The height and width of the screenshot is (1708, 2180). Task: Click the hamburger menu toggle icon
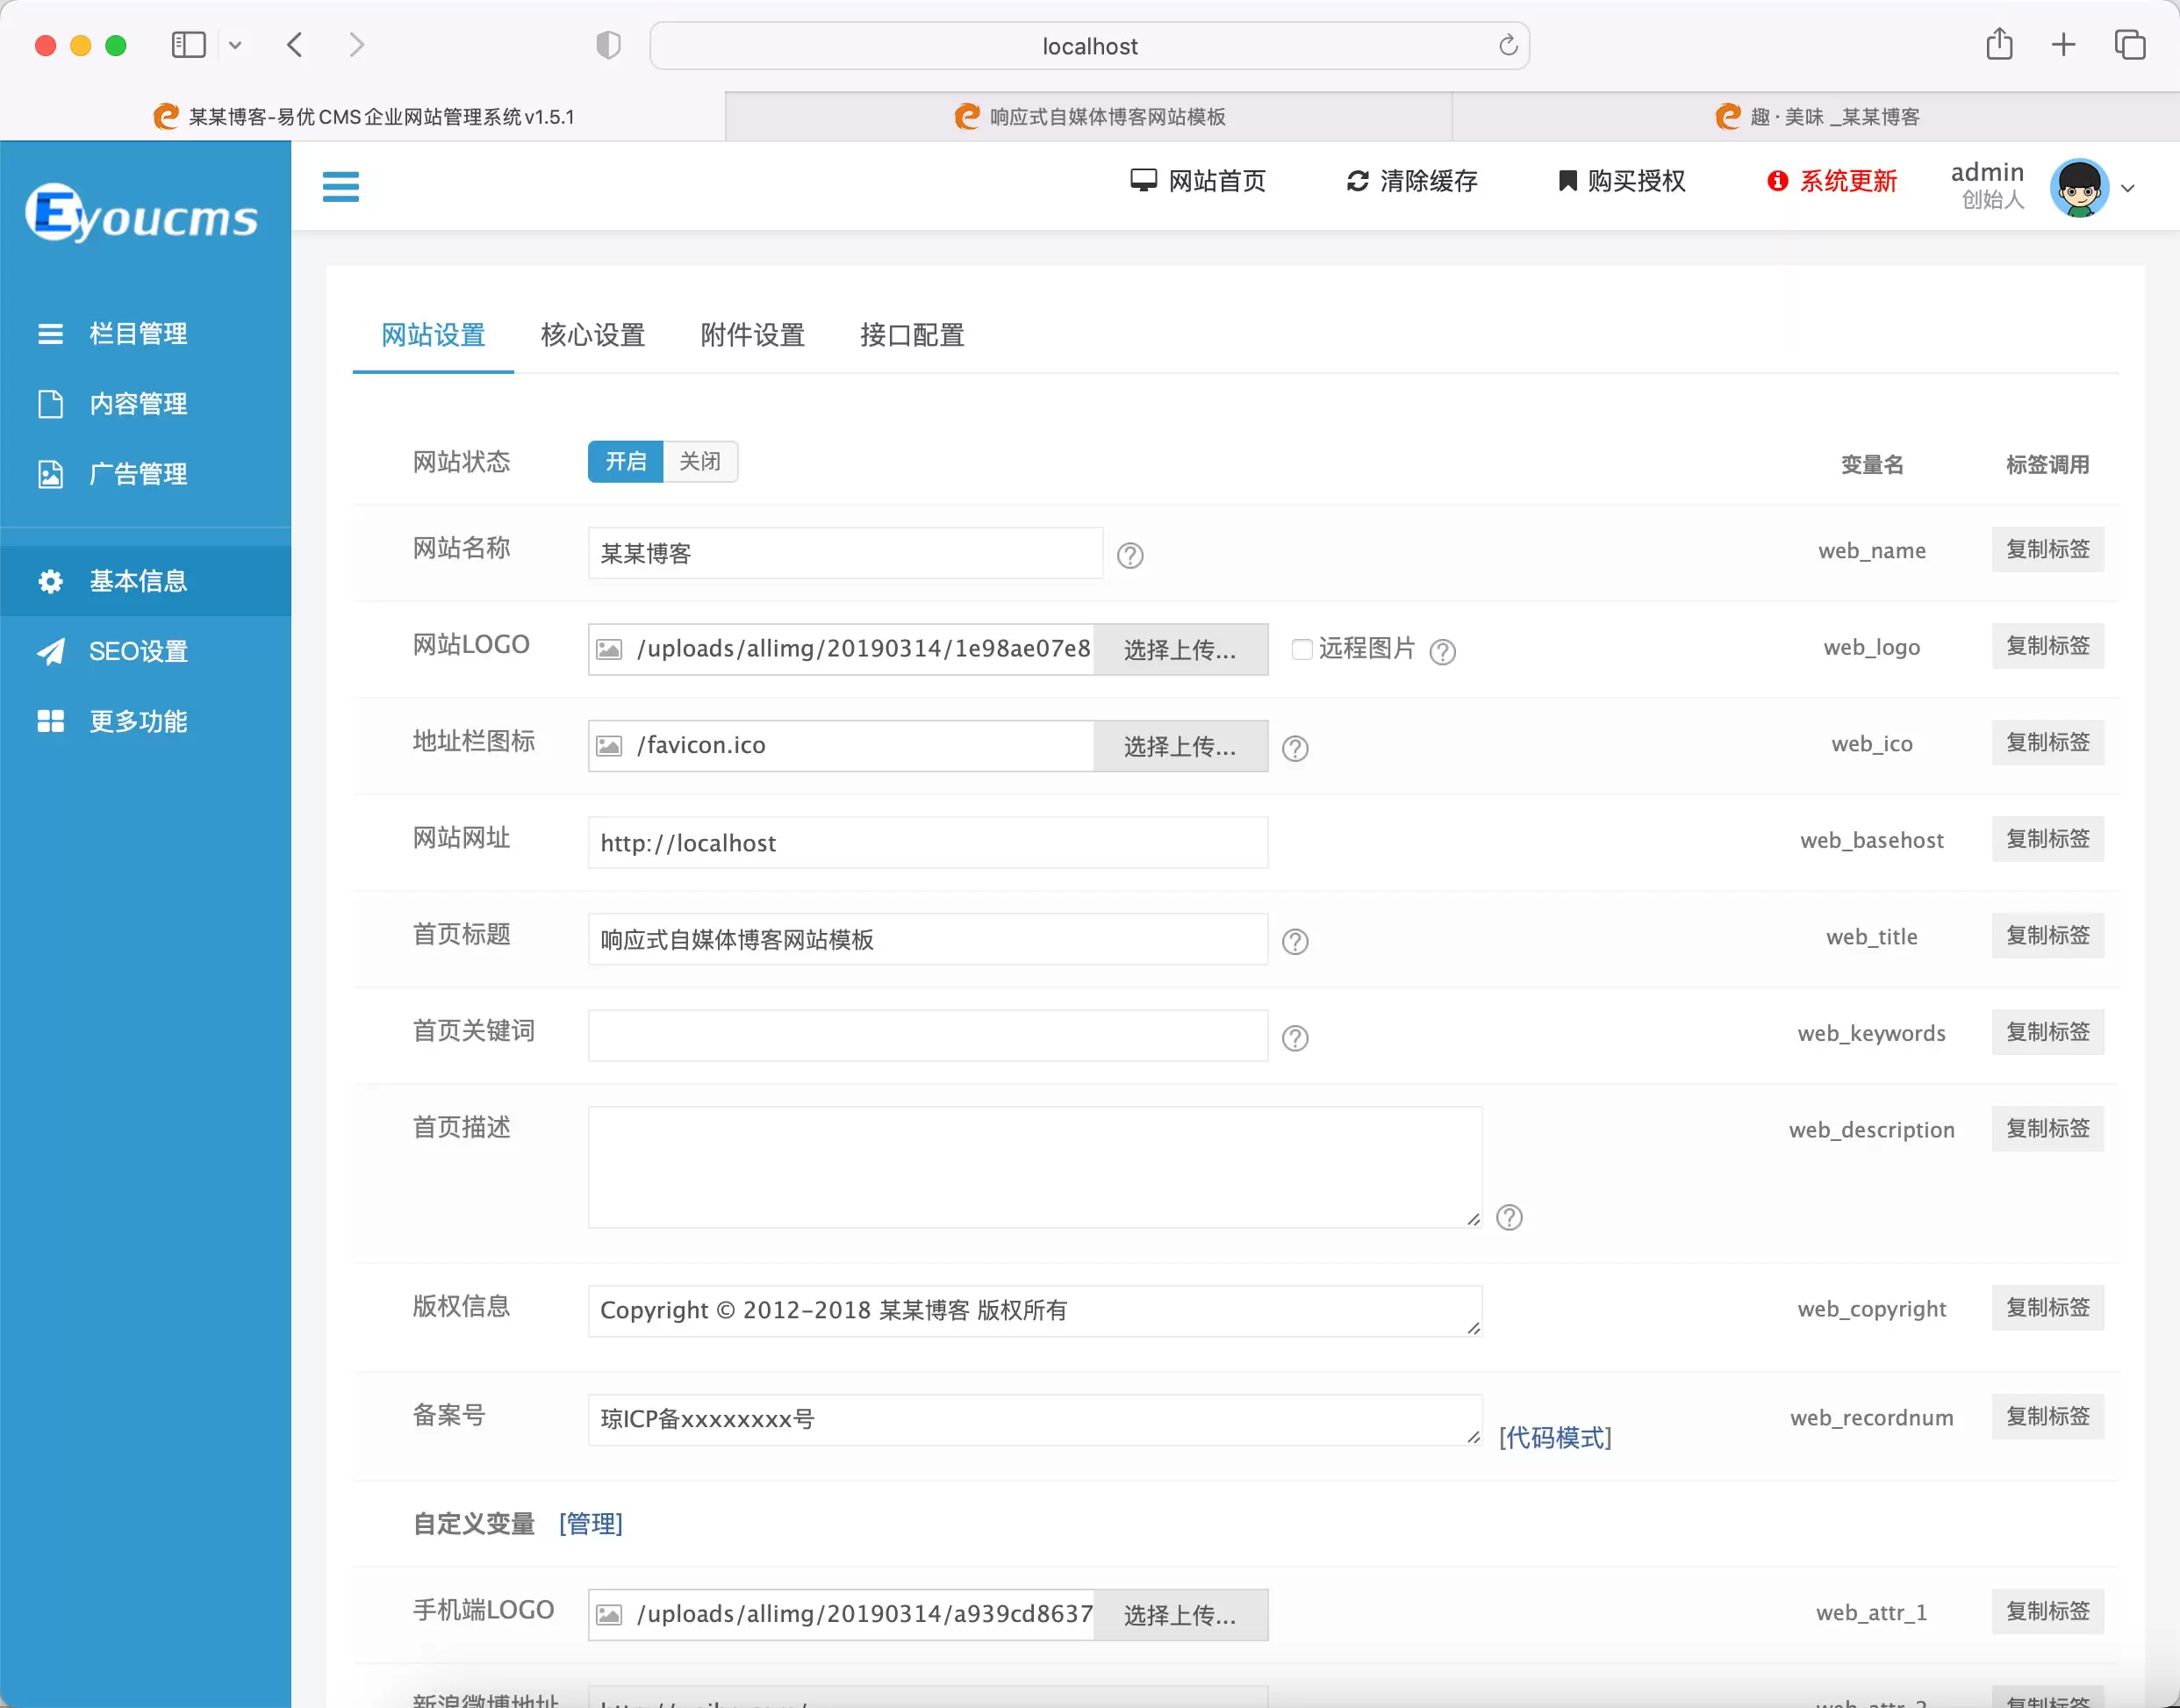click(x=340, y=186)
